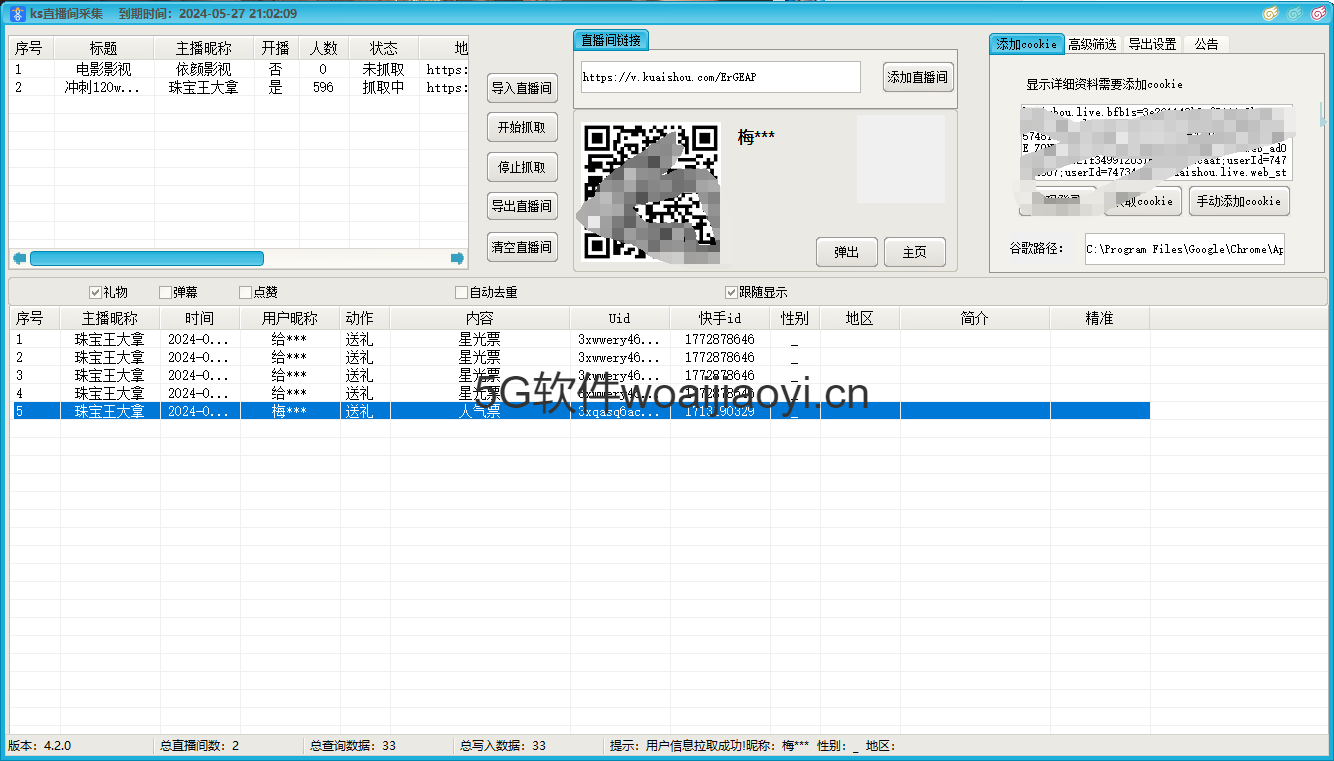This screenshot has height=761, width=1334.
Task: Open the 高级筛选 tab
Action: coord(1092,45)
